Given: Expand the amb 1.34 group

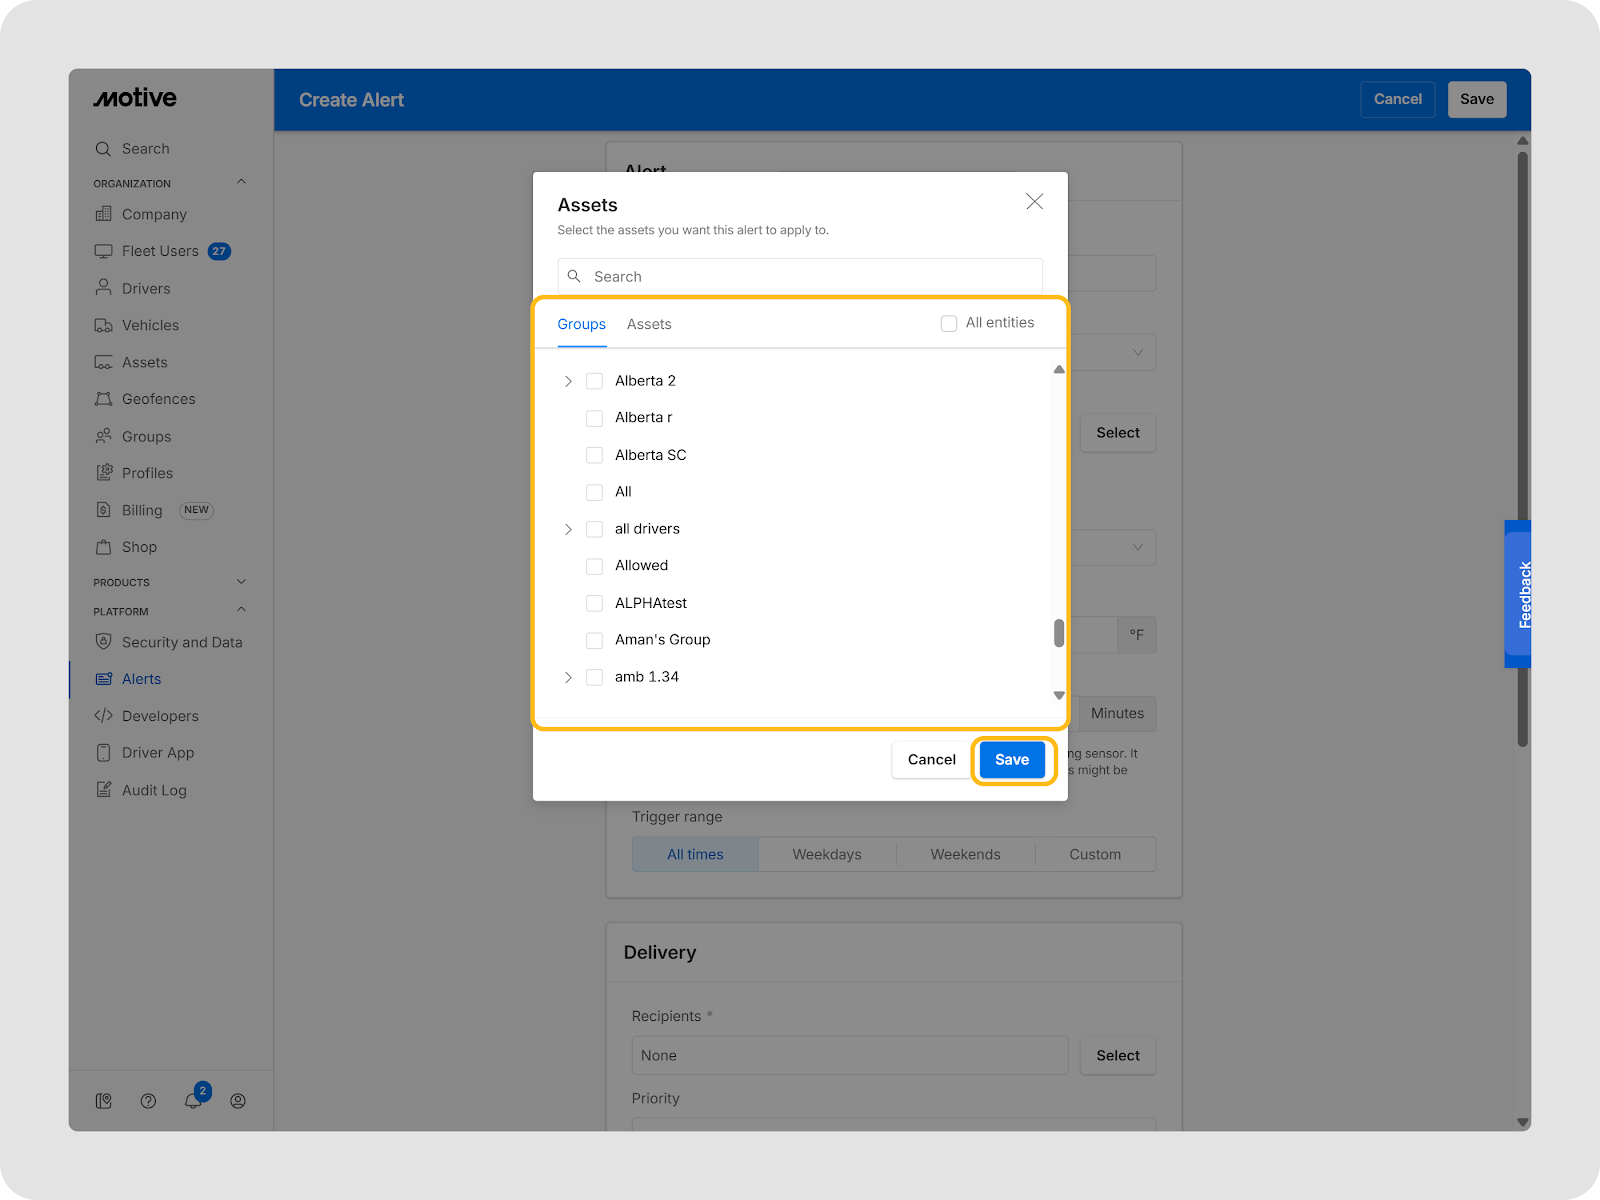Looking at the screenshot, I should (x=568, y=677).
